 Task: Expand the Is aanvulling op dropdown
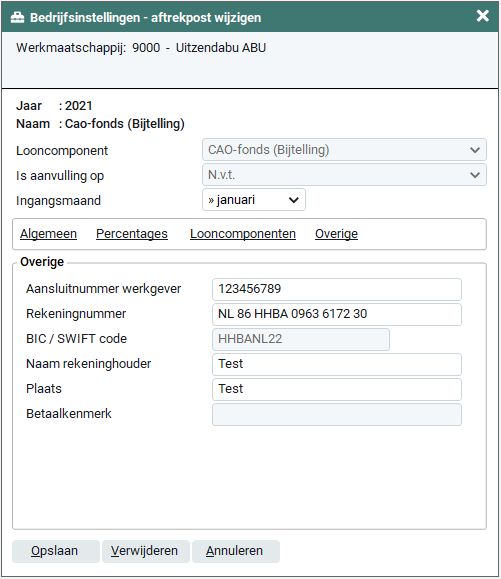pyautogui.click(x=344, y=175)
